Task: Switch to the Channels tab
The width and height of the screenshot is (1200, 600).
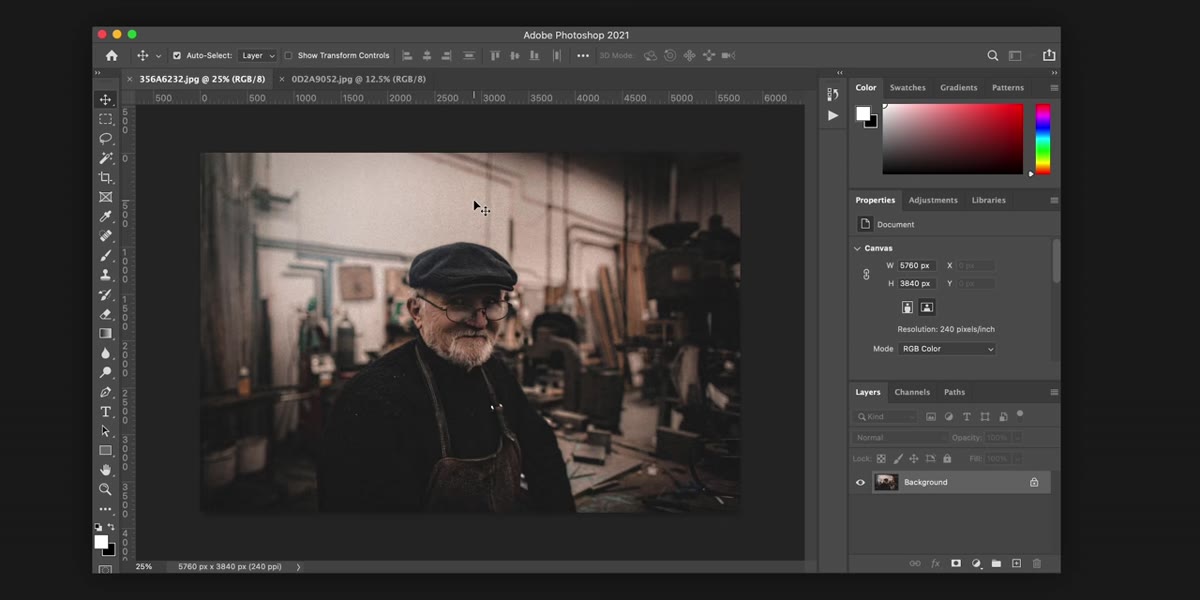Action: [912, 392]
